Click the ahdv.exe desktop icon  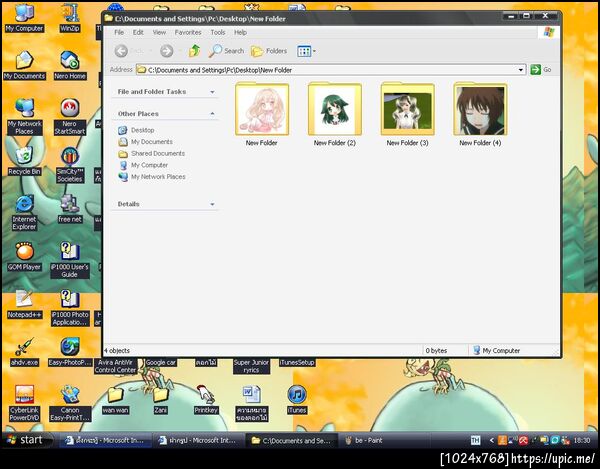[x=24, y=352]
